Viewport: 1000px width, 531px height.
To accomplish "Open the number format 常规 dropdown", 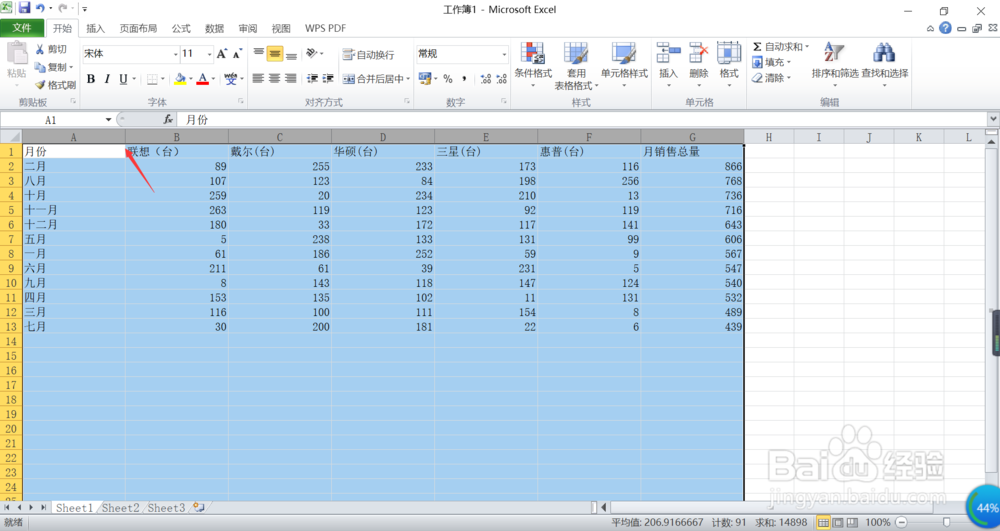I will click(504, 54).
